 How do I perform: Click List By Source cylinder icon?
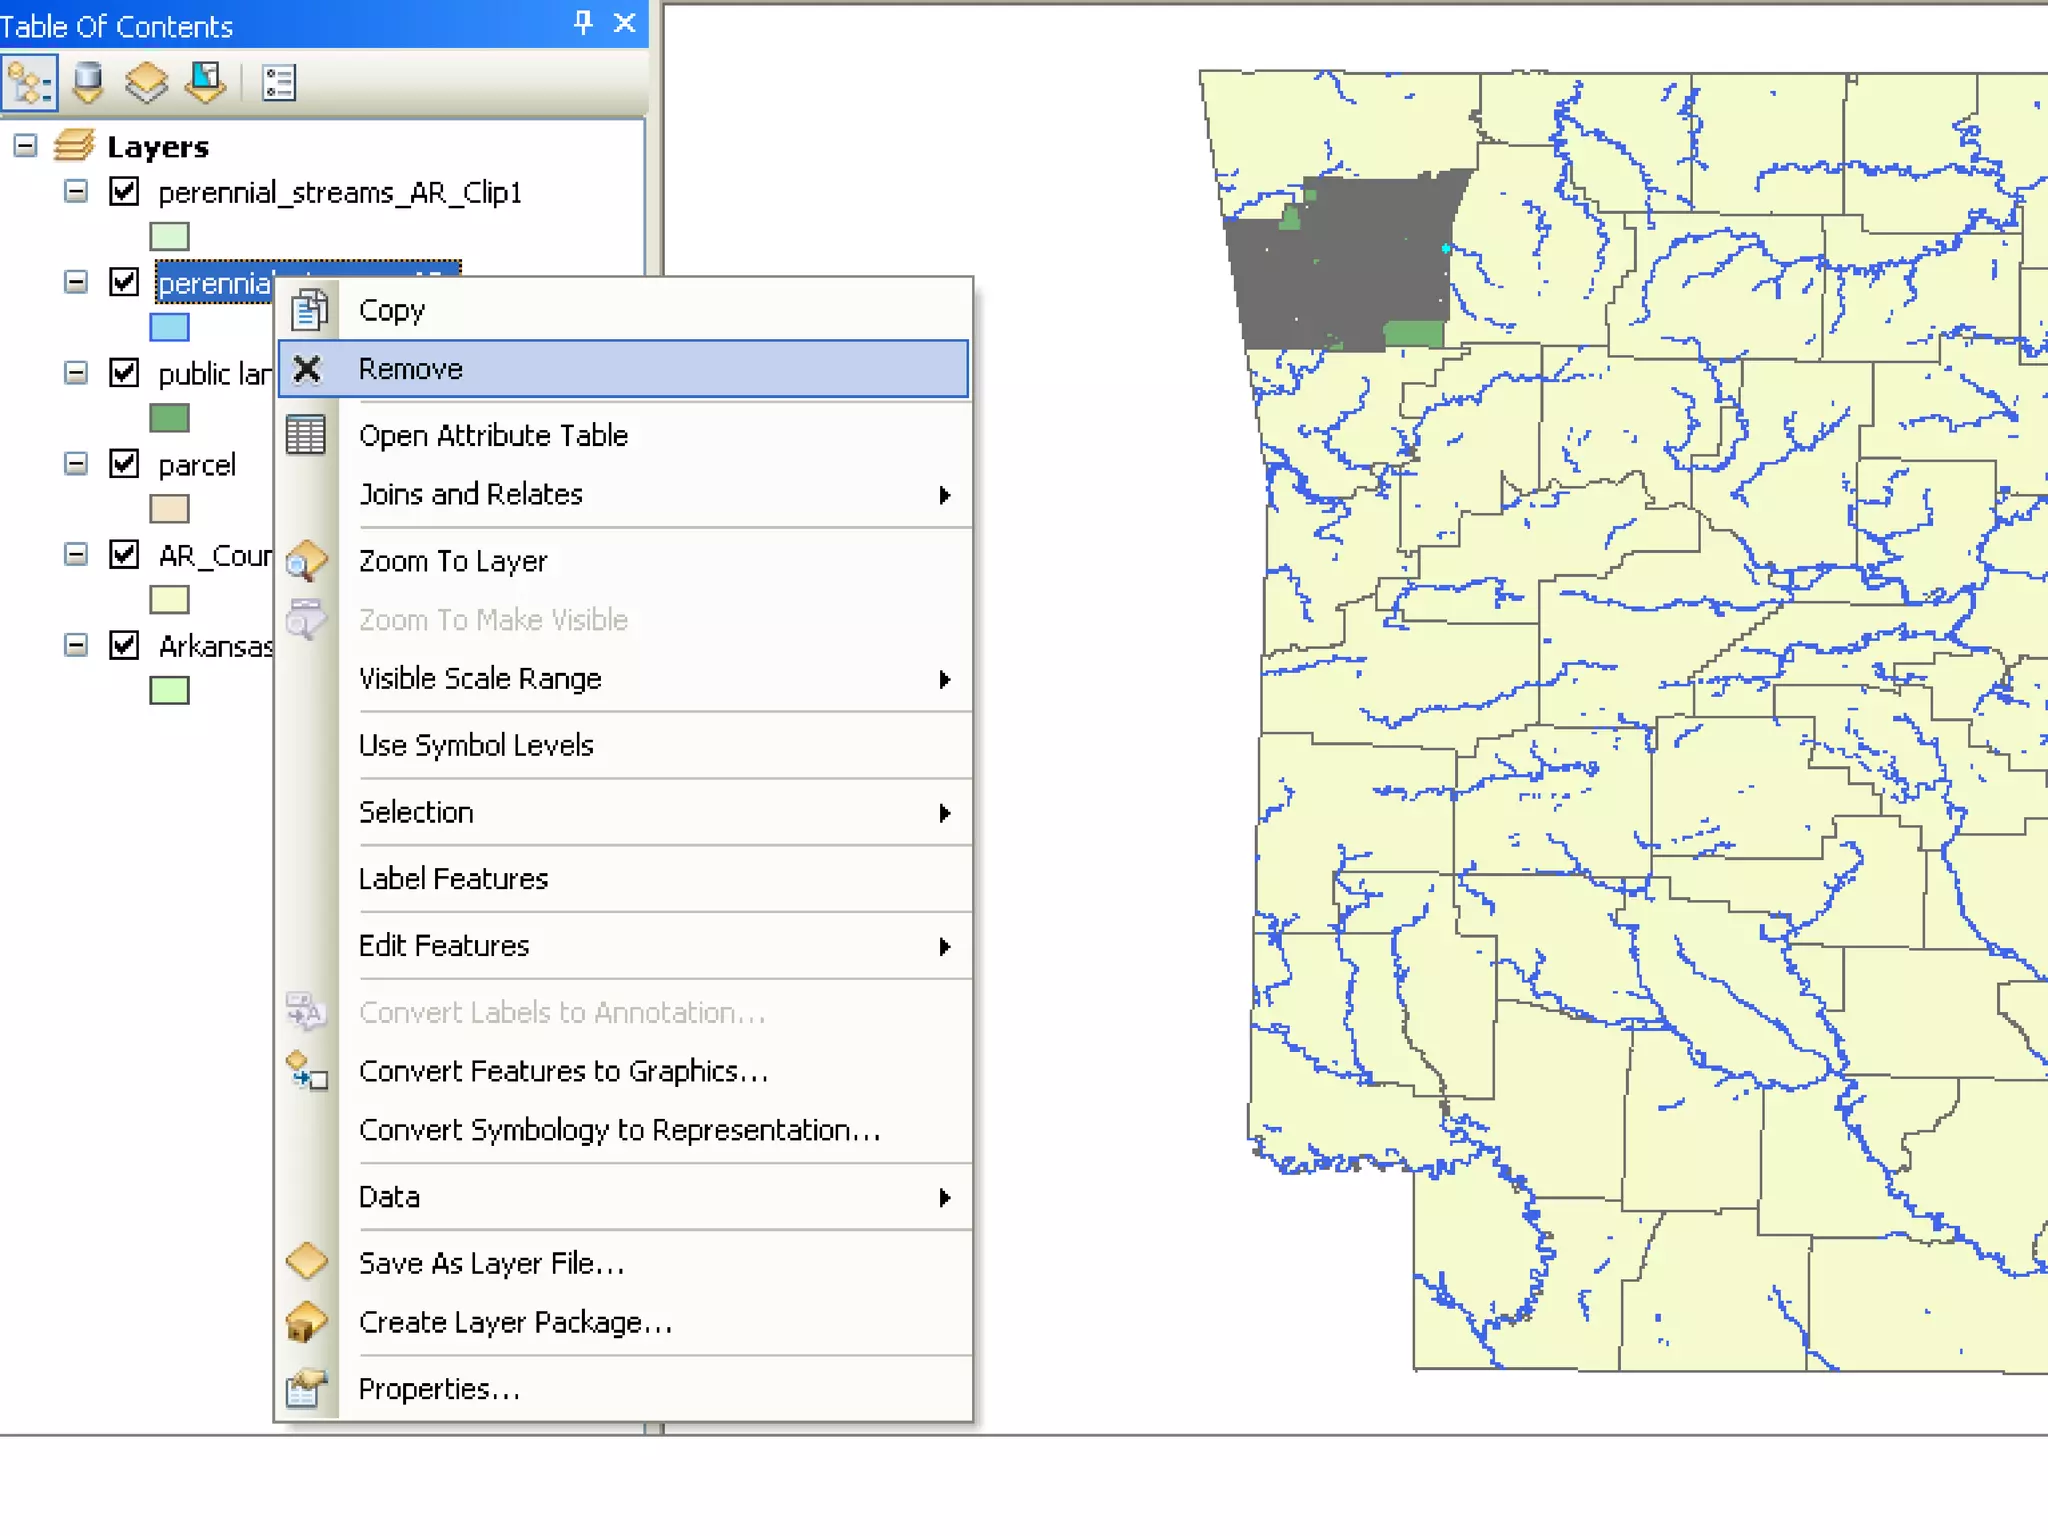pos(88,83)
